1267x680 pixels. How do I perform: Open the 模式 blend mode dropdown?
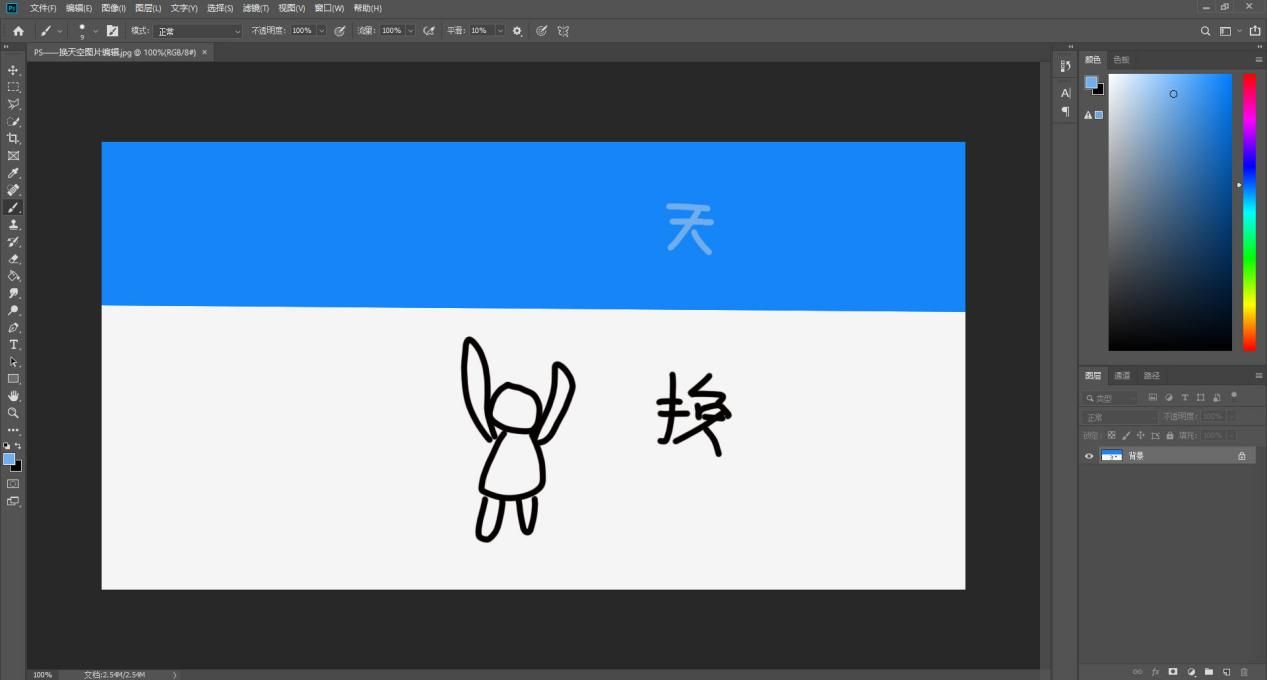[197, 31]
